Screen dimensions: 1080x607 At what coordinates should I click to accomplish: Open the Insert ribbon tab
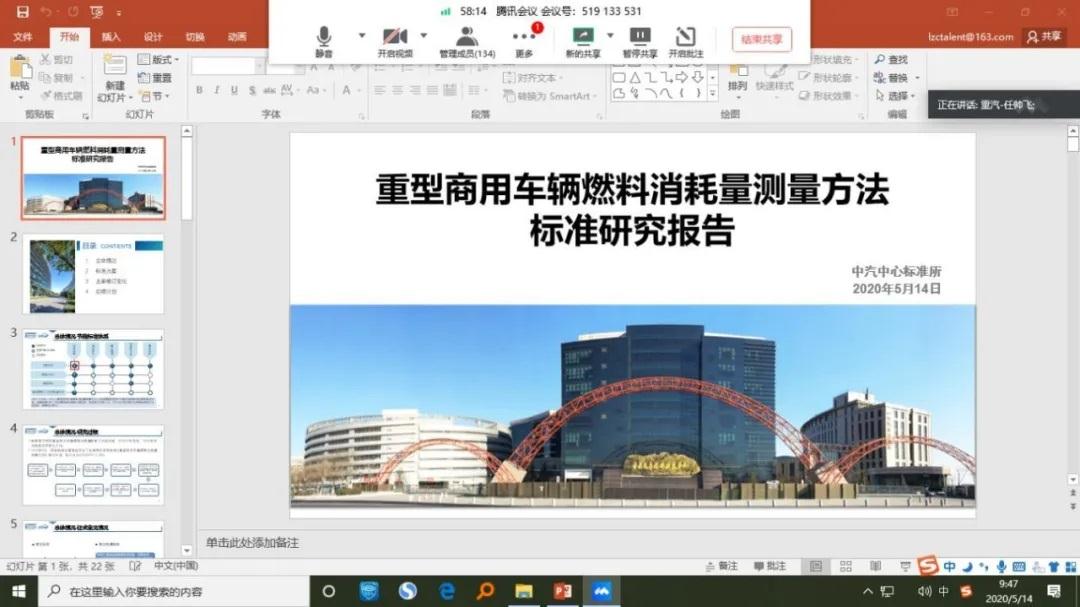(x=111, y=37)
